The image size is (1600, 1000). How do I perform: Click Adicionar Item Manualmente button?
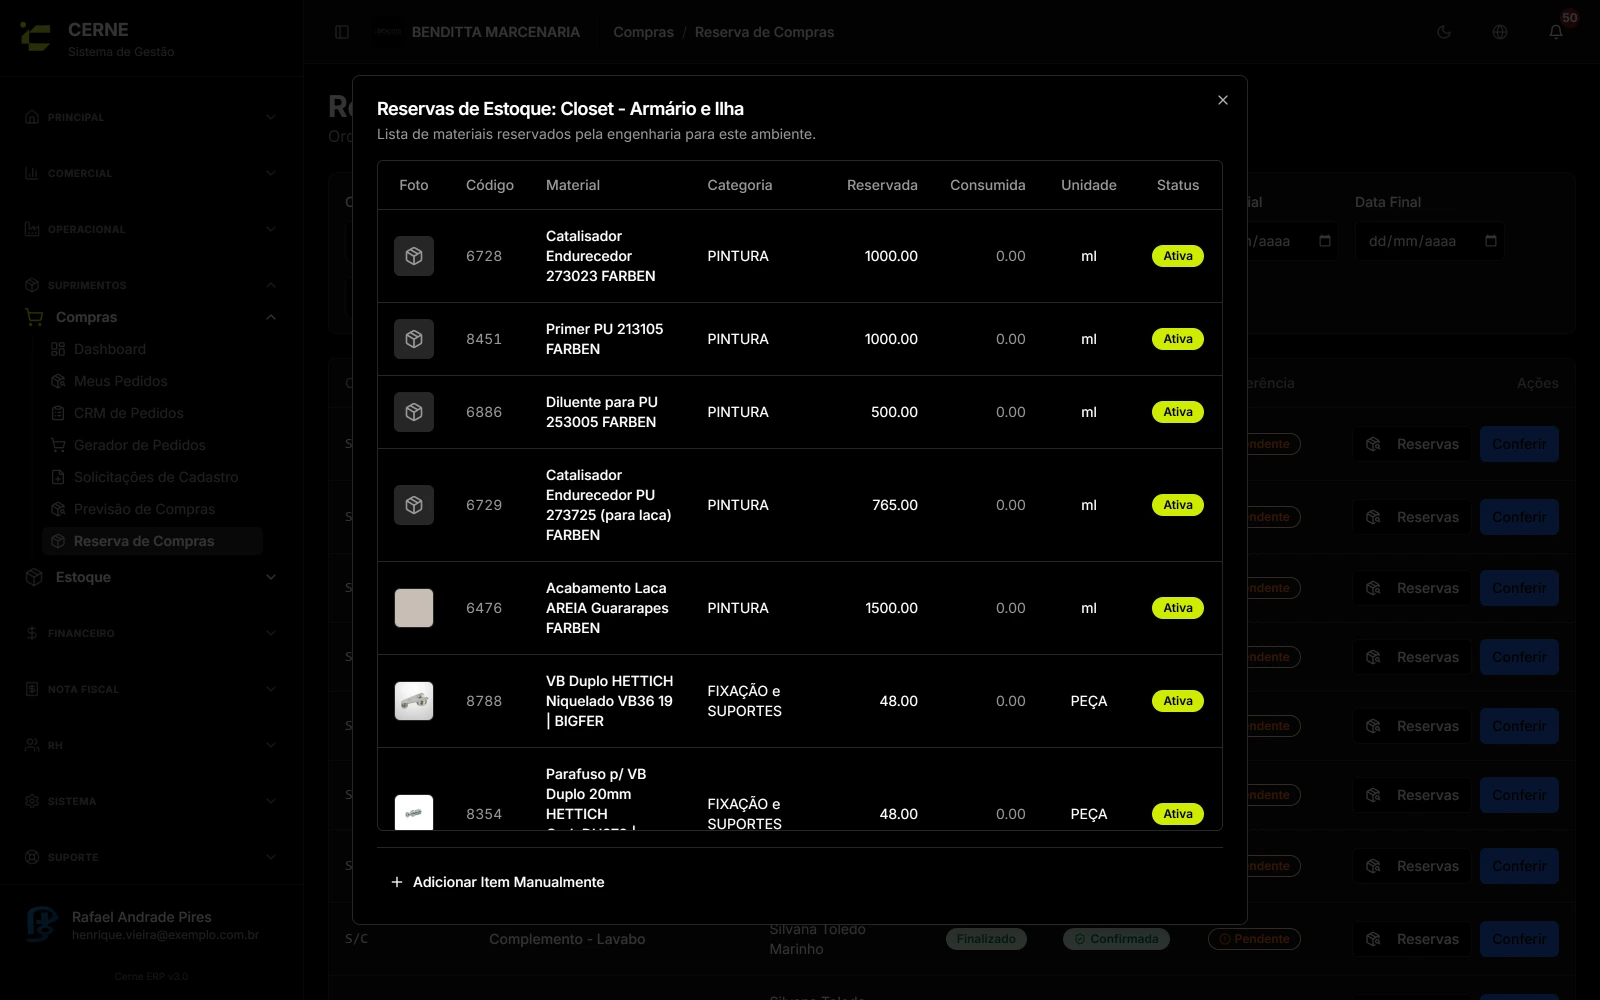(497, 882)
